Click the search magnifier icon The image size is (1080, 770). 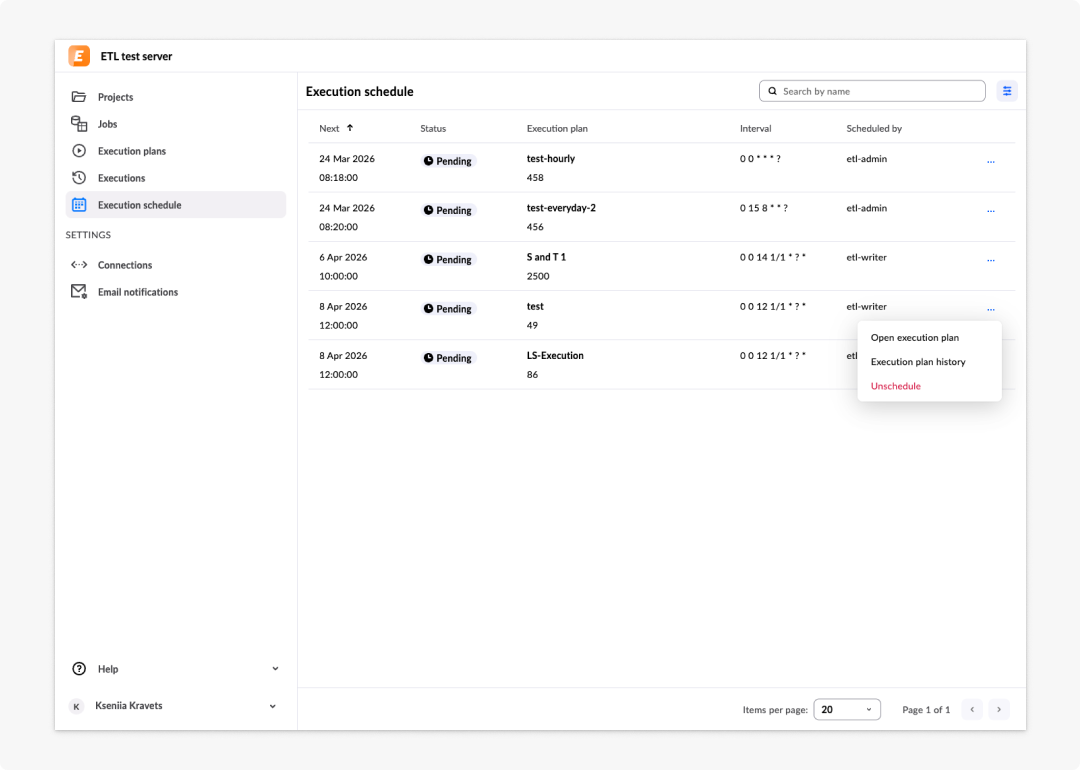pyautogui.click(x=773, y=91)
